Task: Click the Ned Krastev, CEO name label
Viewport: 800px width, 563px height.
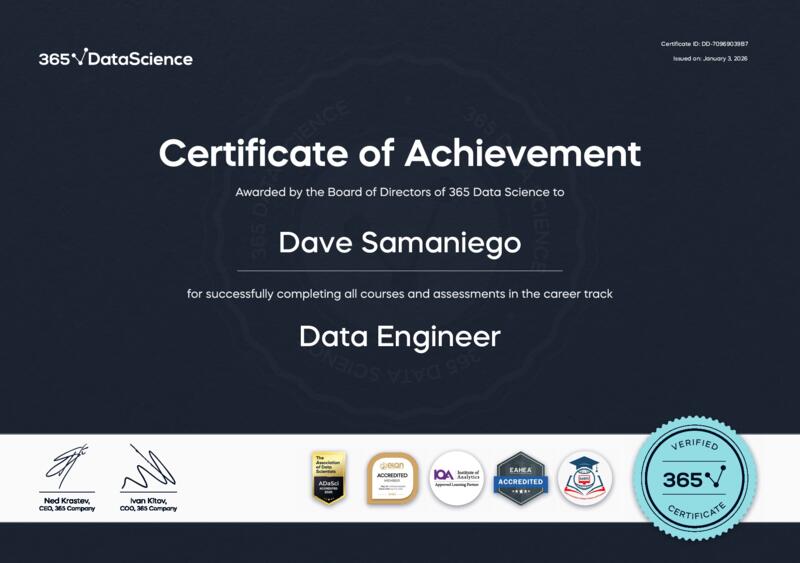Action: tap(68, 504)
